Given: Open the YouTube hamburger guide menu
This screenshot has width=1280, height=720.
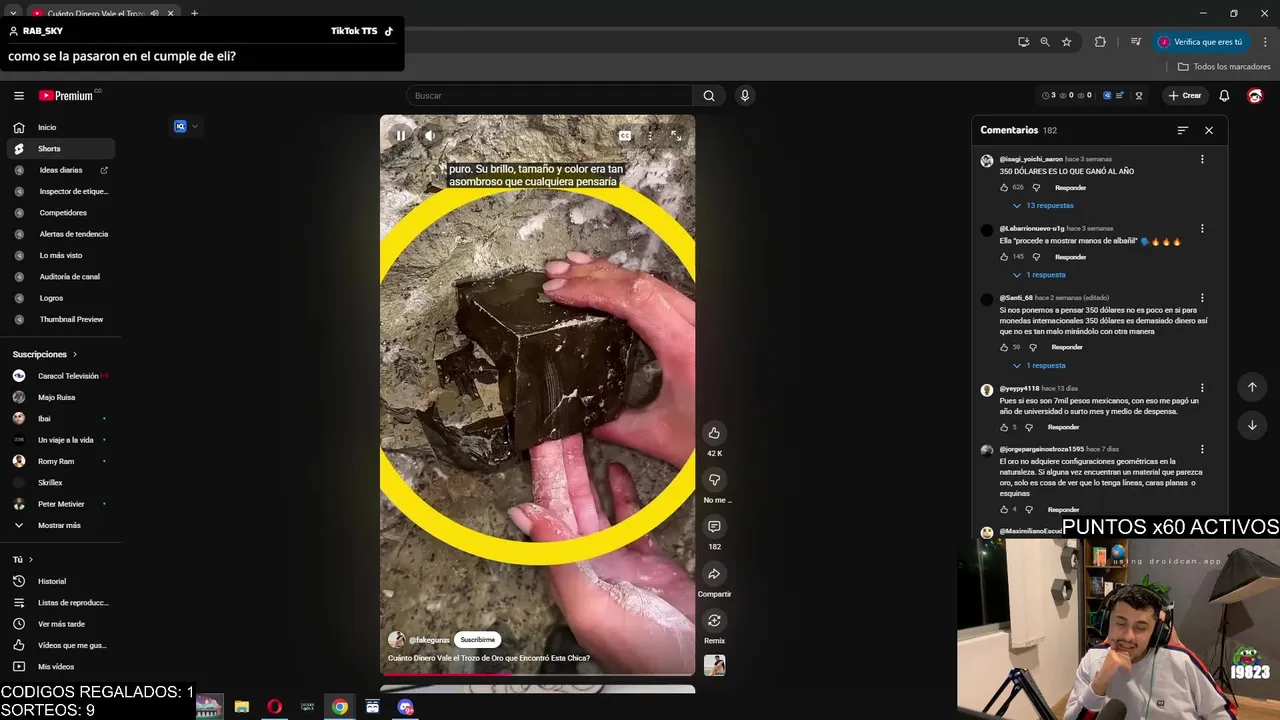Looking at the screenshot, I should coord(19,96).
